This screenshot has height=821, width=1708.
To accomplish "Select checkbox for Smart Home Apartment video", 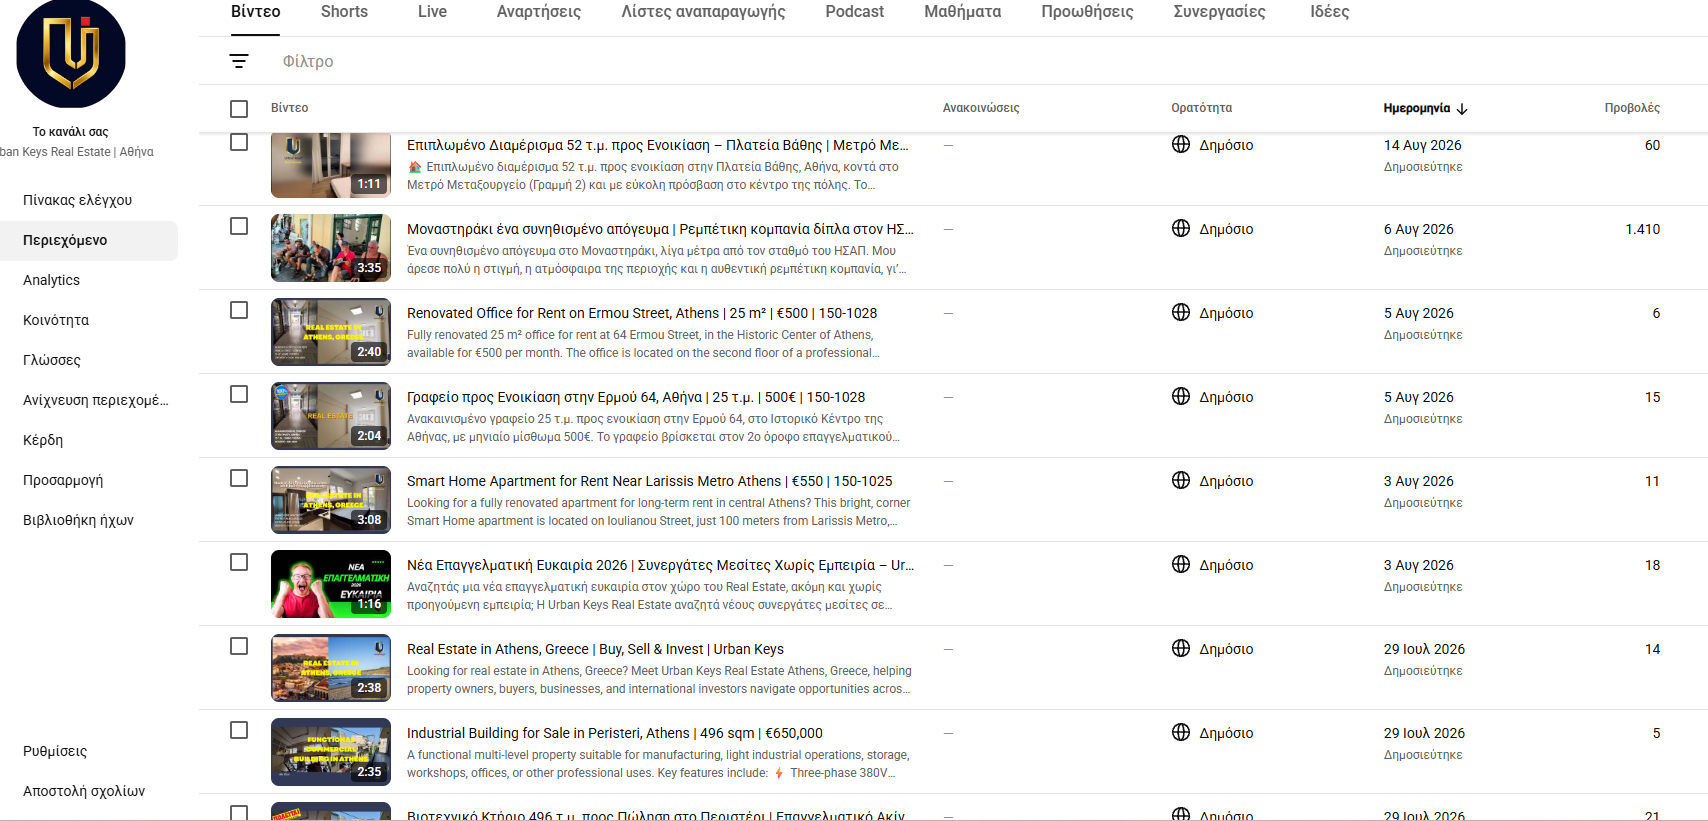I will tap(239, 478).
